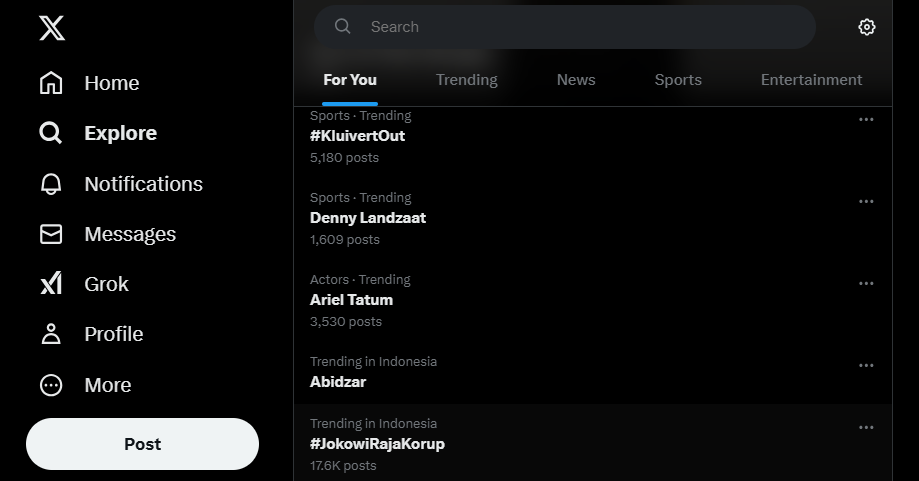
Task: Expand more options for #KluivertOut trend
Action: point(866,120)
